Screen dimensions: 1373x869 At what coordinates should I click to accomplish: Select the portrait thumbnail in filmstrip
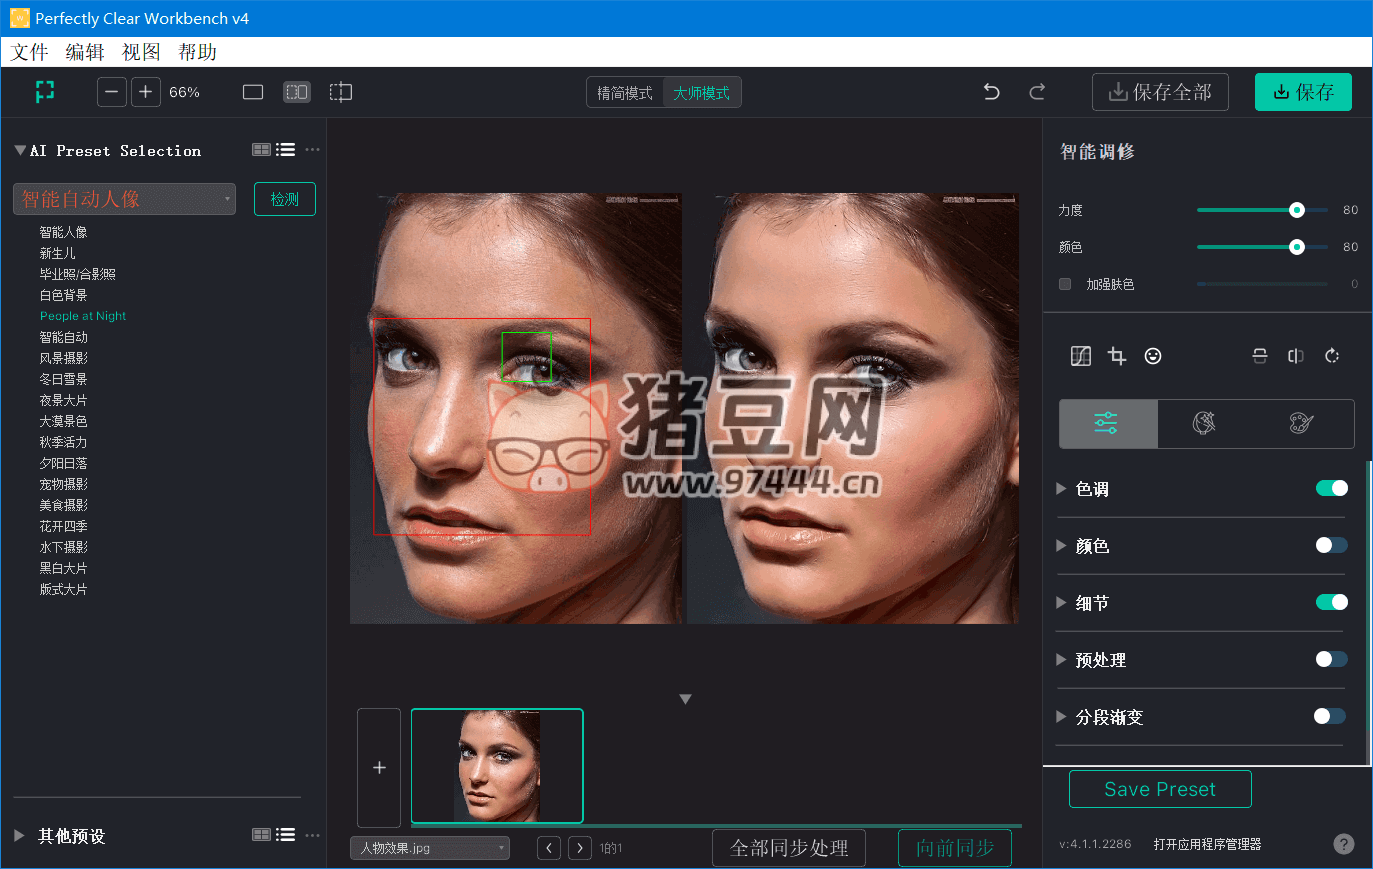497,766
